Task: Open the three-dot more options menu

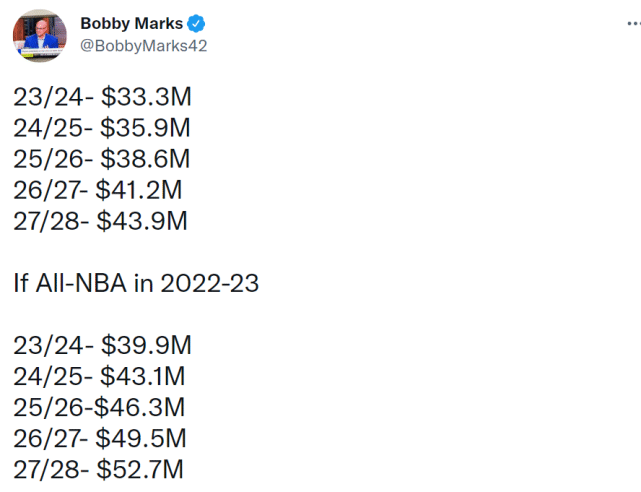Action: click(634, 24)
